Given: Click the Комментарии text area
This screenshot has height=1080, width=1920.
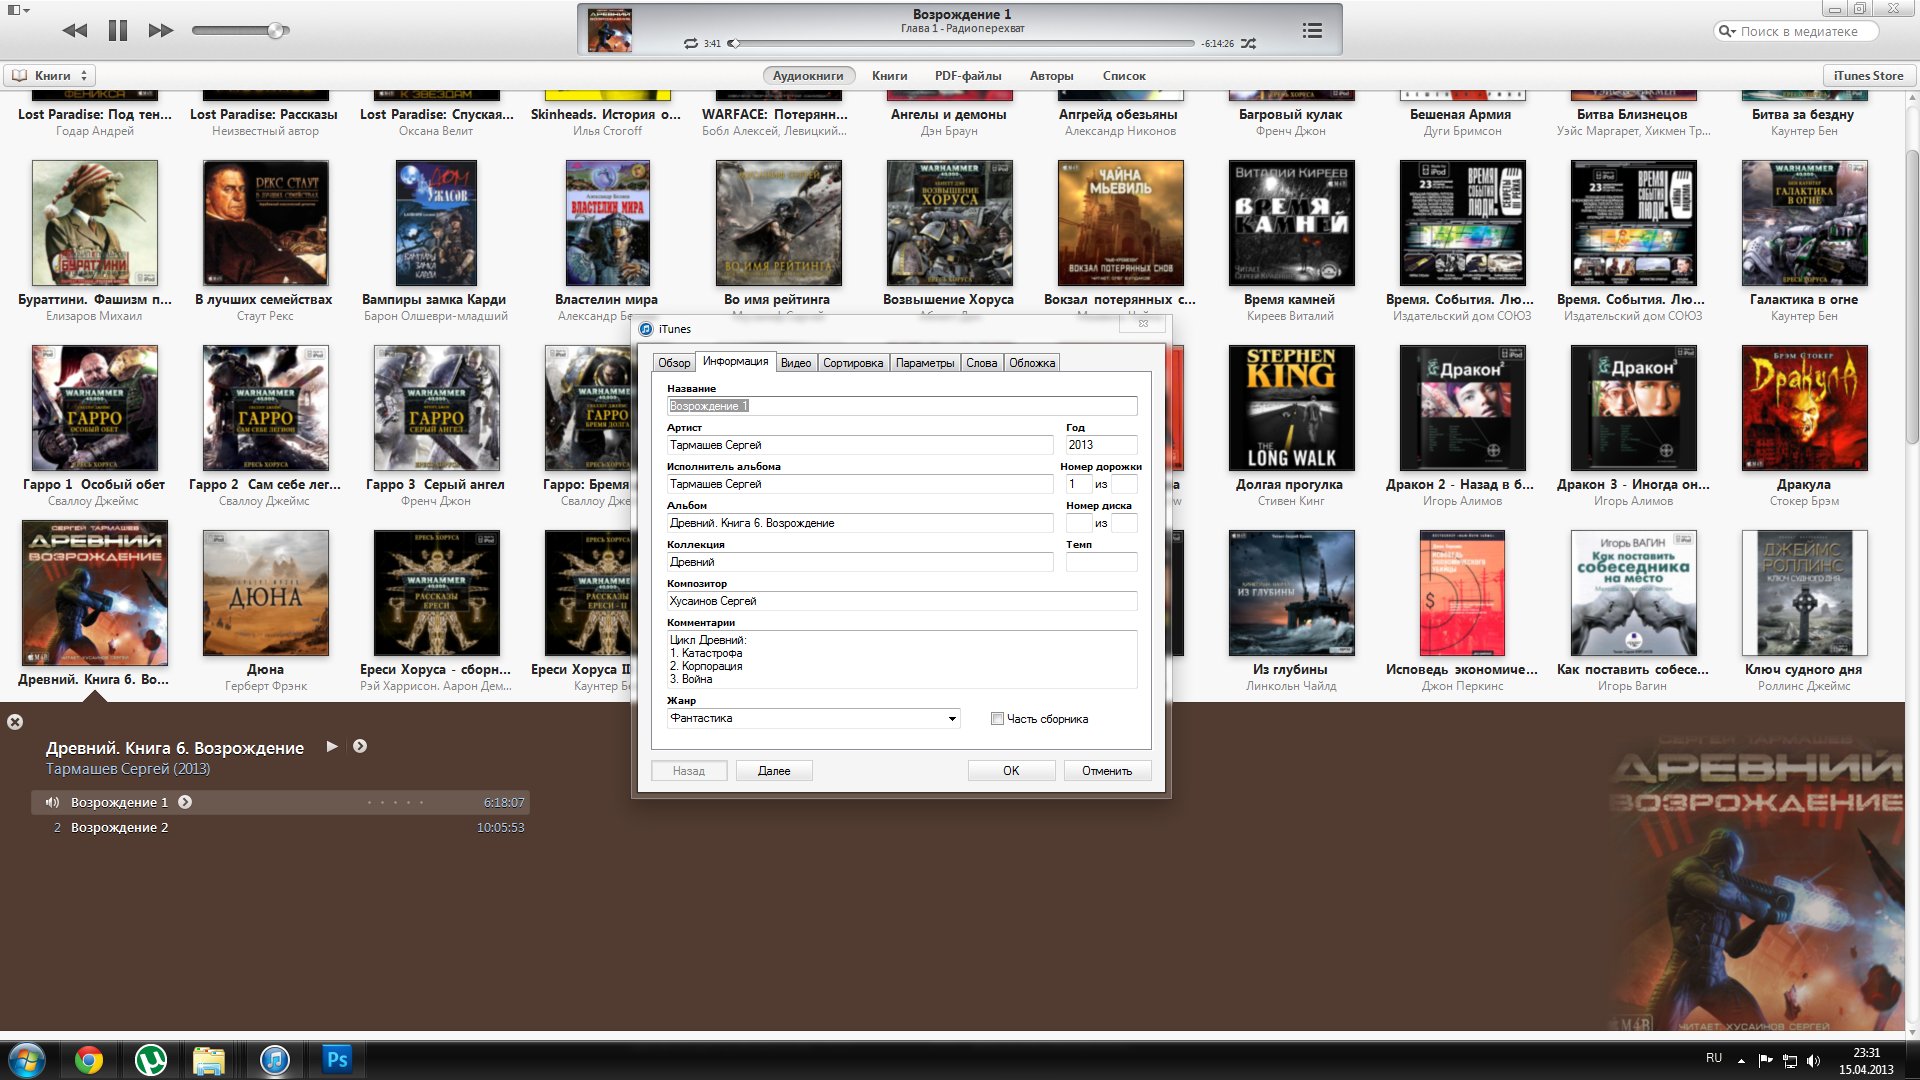Looking at the screenshot, I should tap(902, 659).
